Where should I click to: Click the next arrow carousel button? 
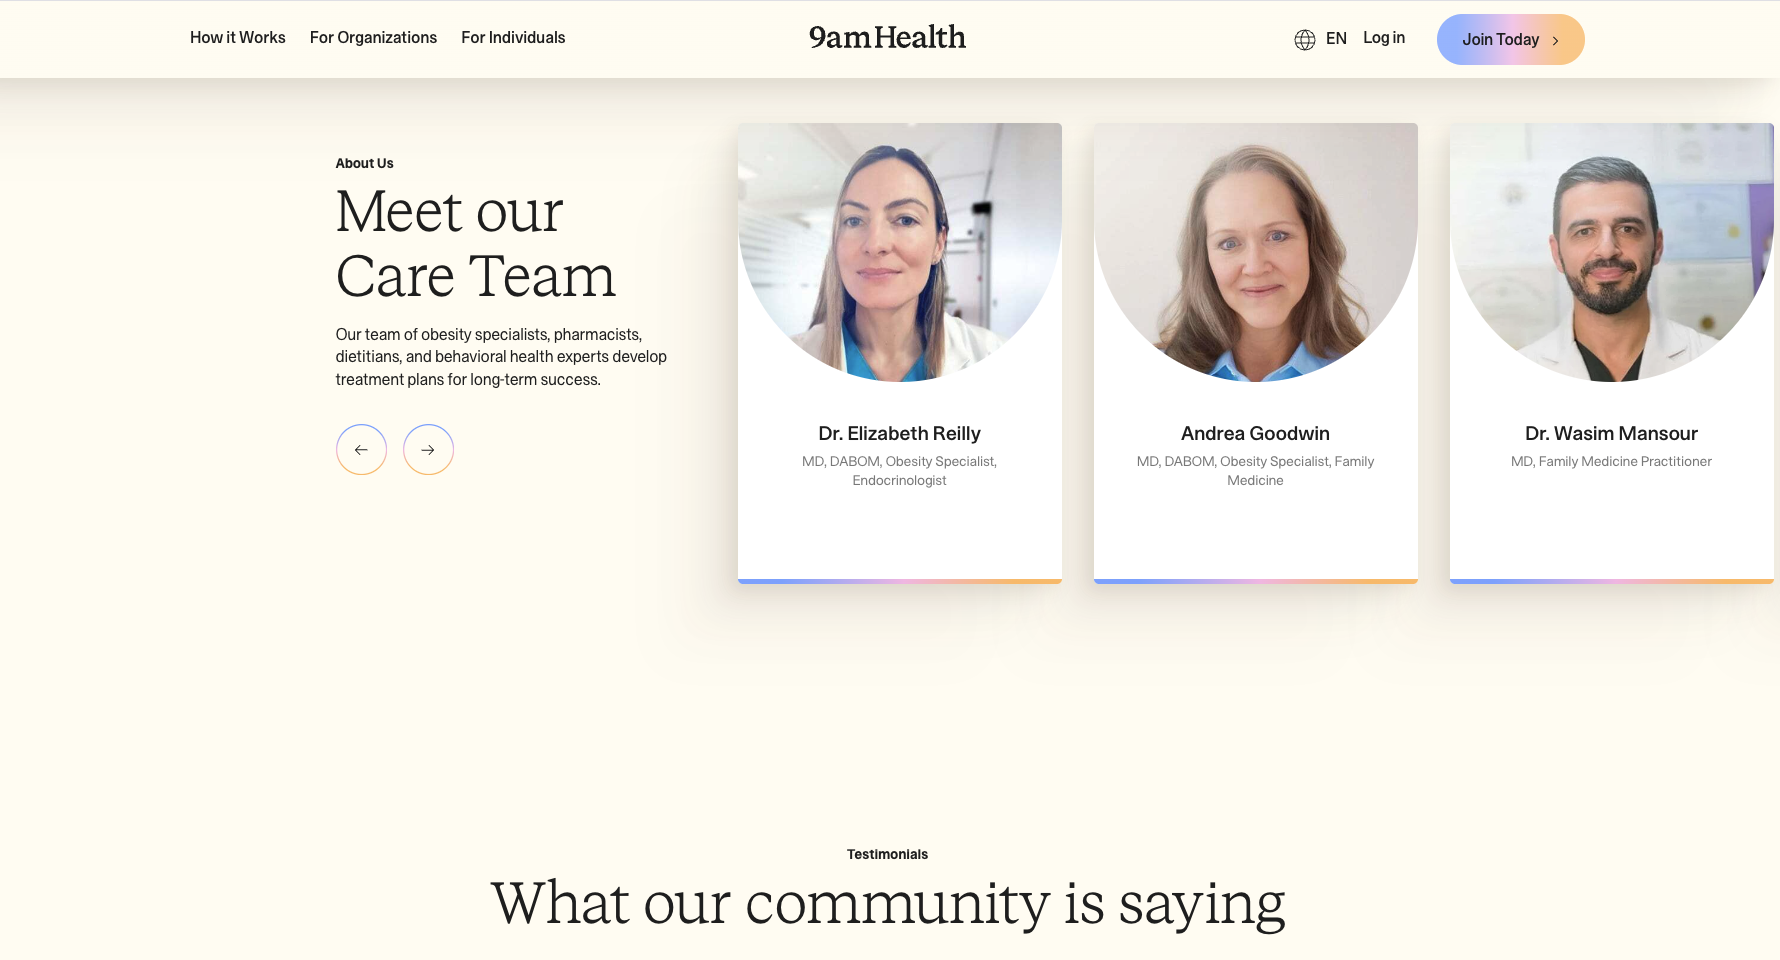[x=428, y=450]
